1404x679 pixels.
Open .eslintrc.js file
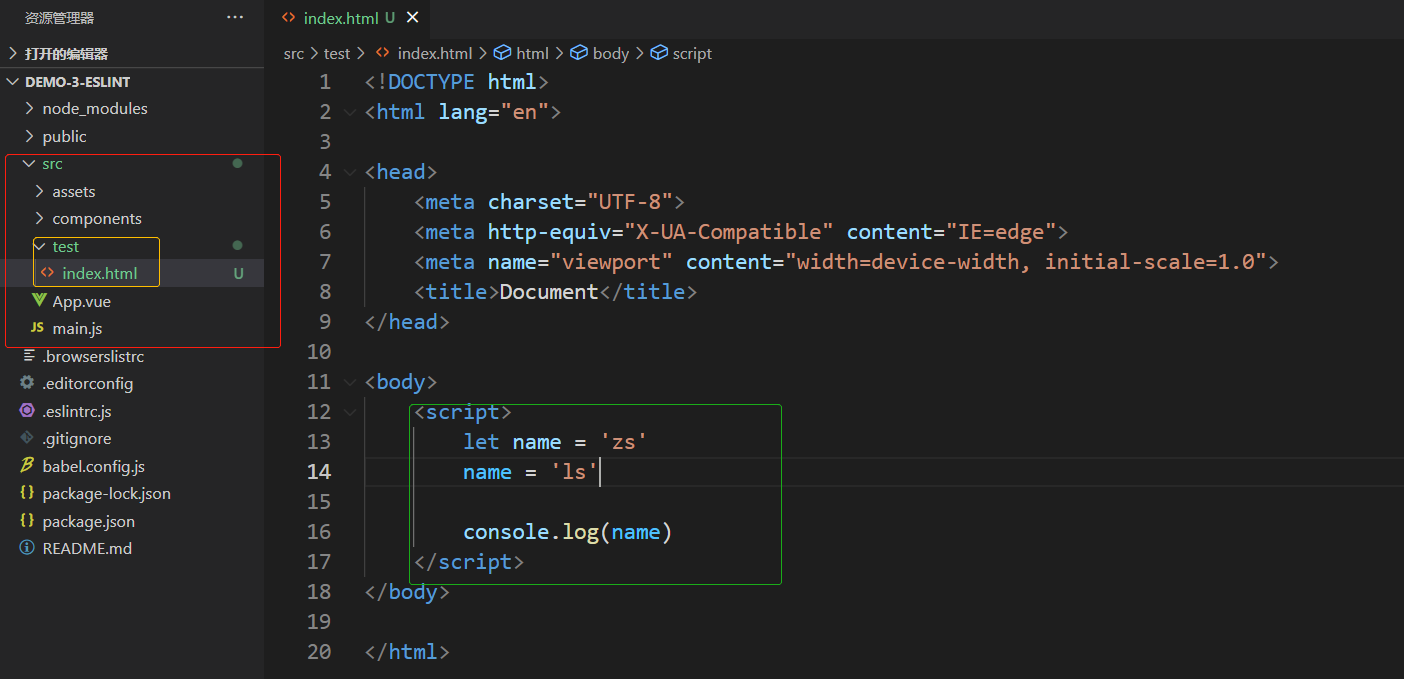click(132, 411)
